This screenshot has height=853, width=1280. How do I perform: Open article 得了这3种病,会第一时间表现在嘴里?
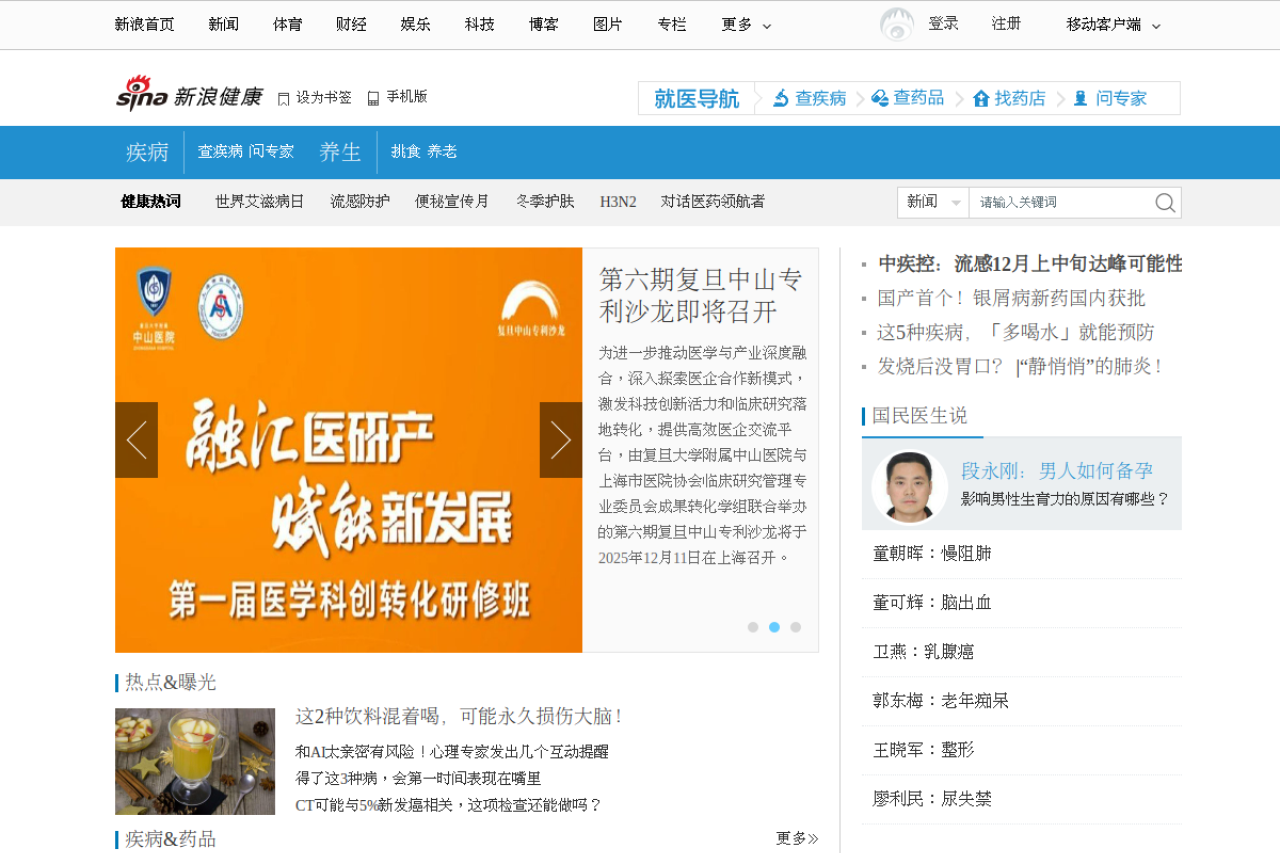click(x=418, y=778)
